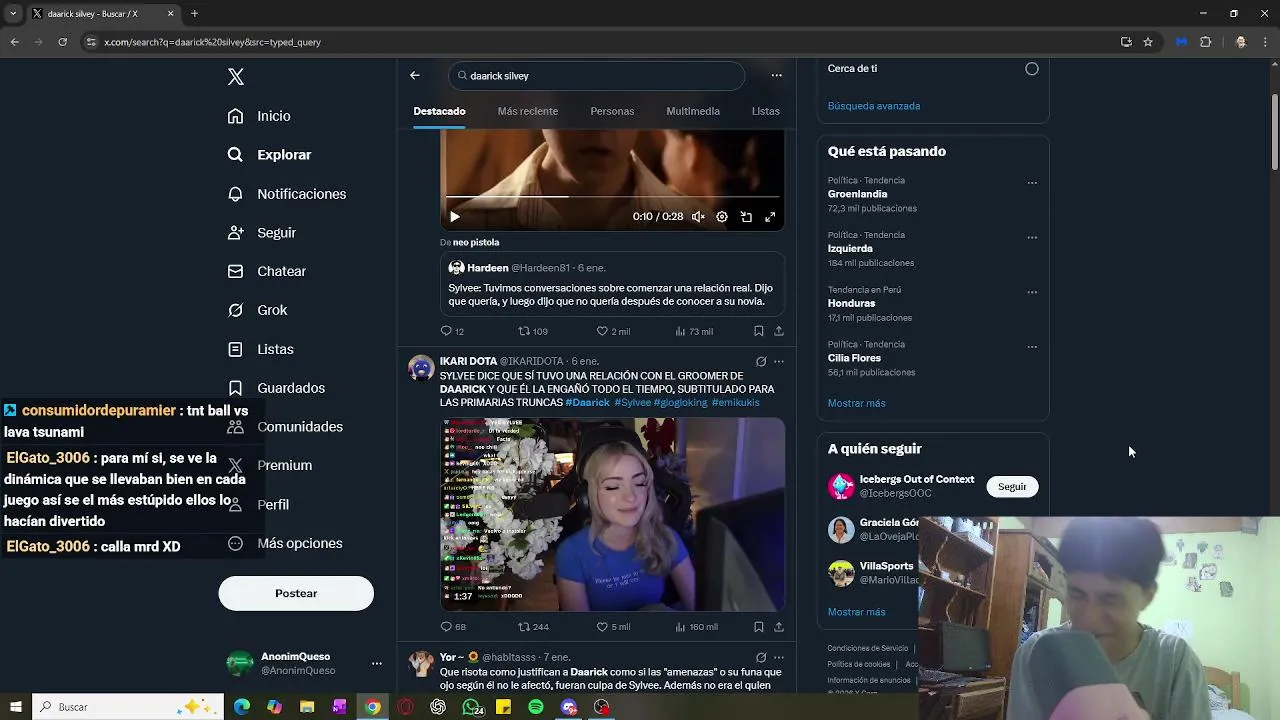Follow Icebergs Out of Context
The image size is (1280, 720).
point(1012,487)
